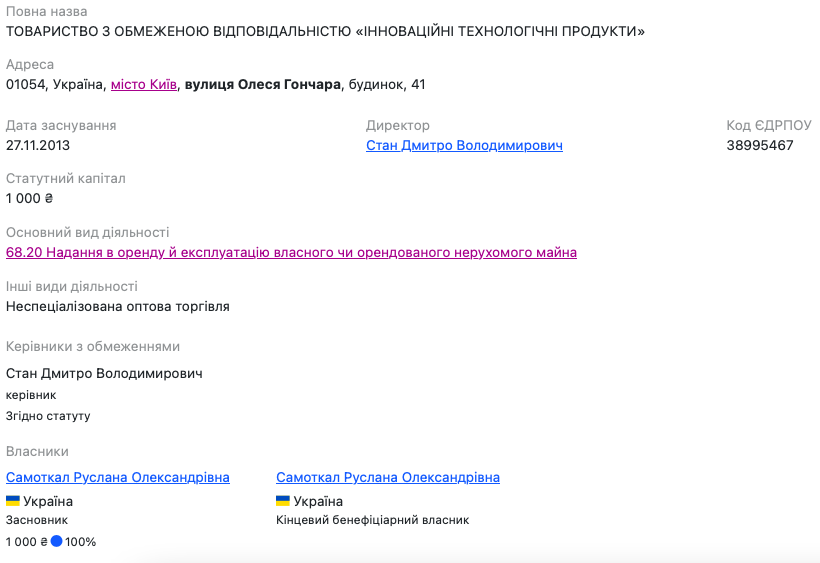Click the Ukraine flag under Засновник owner

tap(13, 501)
